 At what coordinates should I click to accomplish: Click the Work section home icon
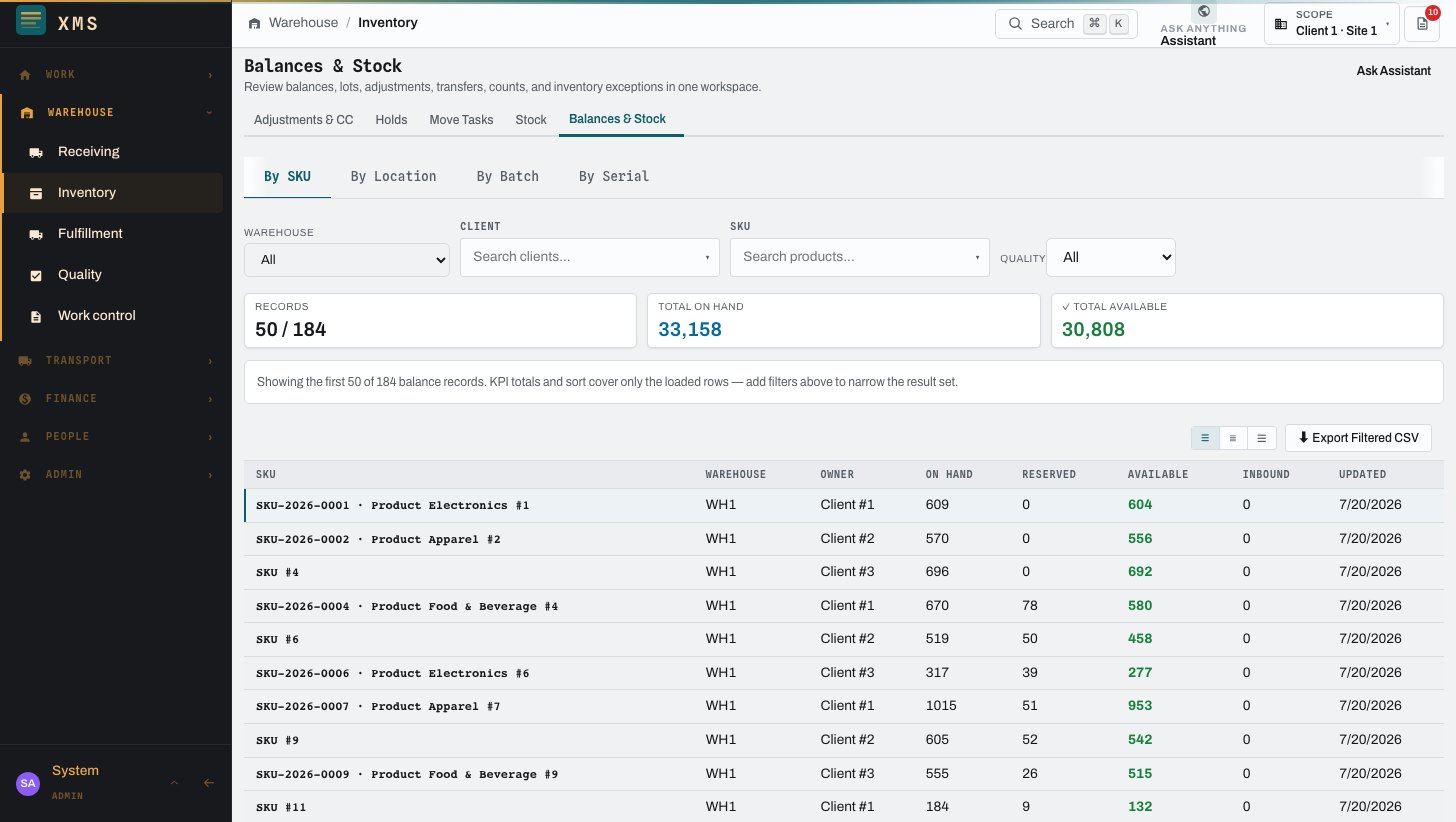coord(26,75)
